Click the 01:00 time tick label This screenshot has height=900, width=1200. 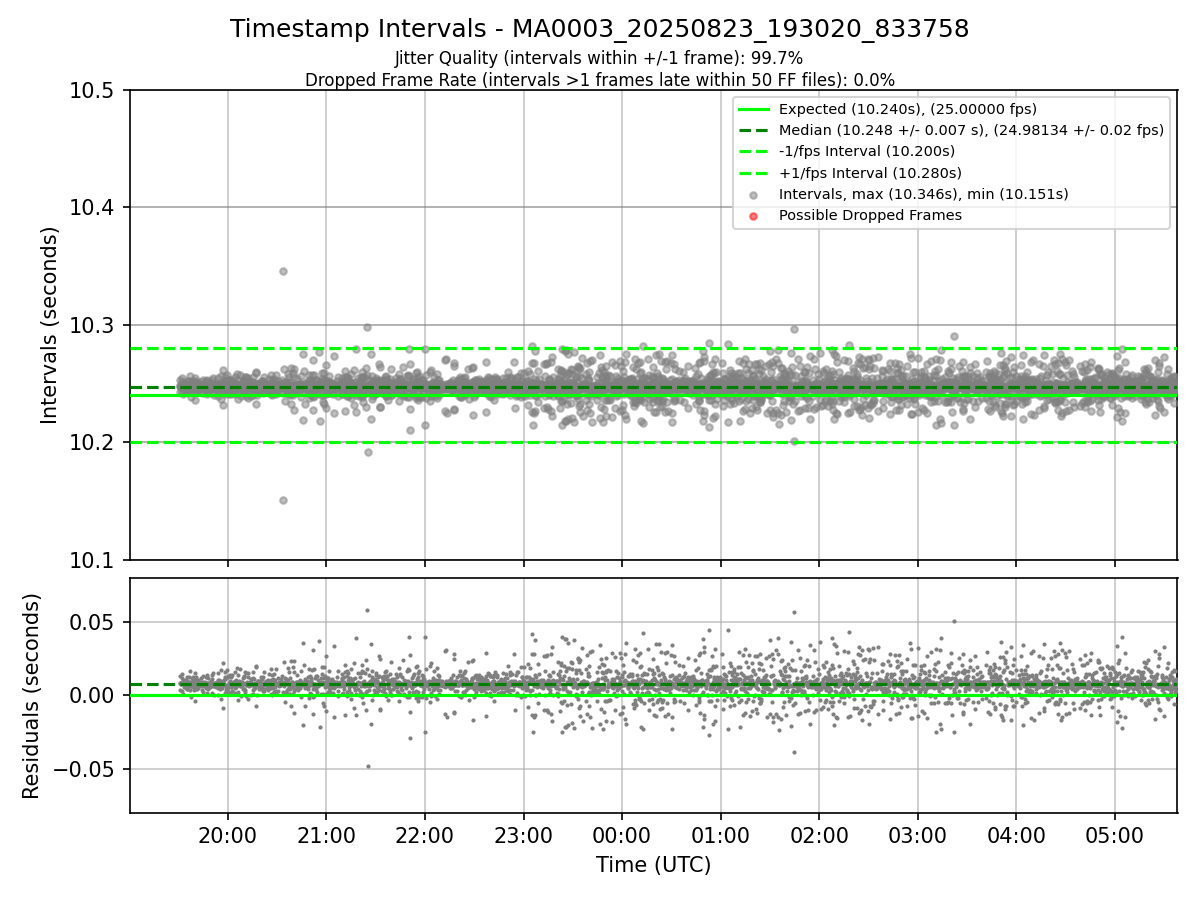tap(720, 834)
